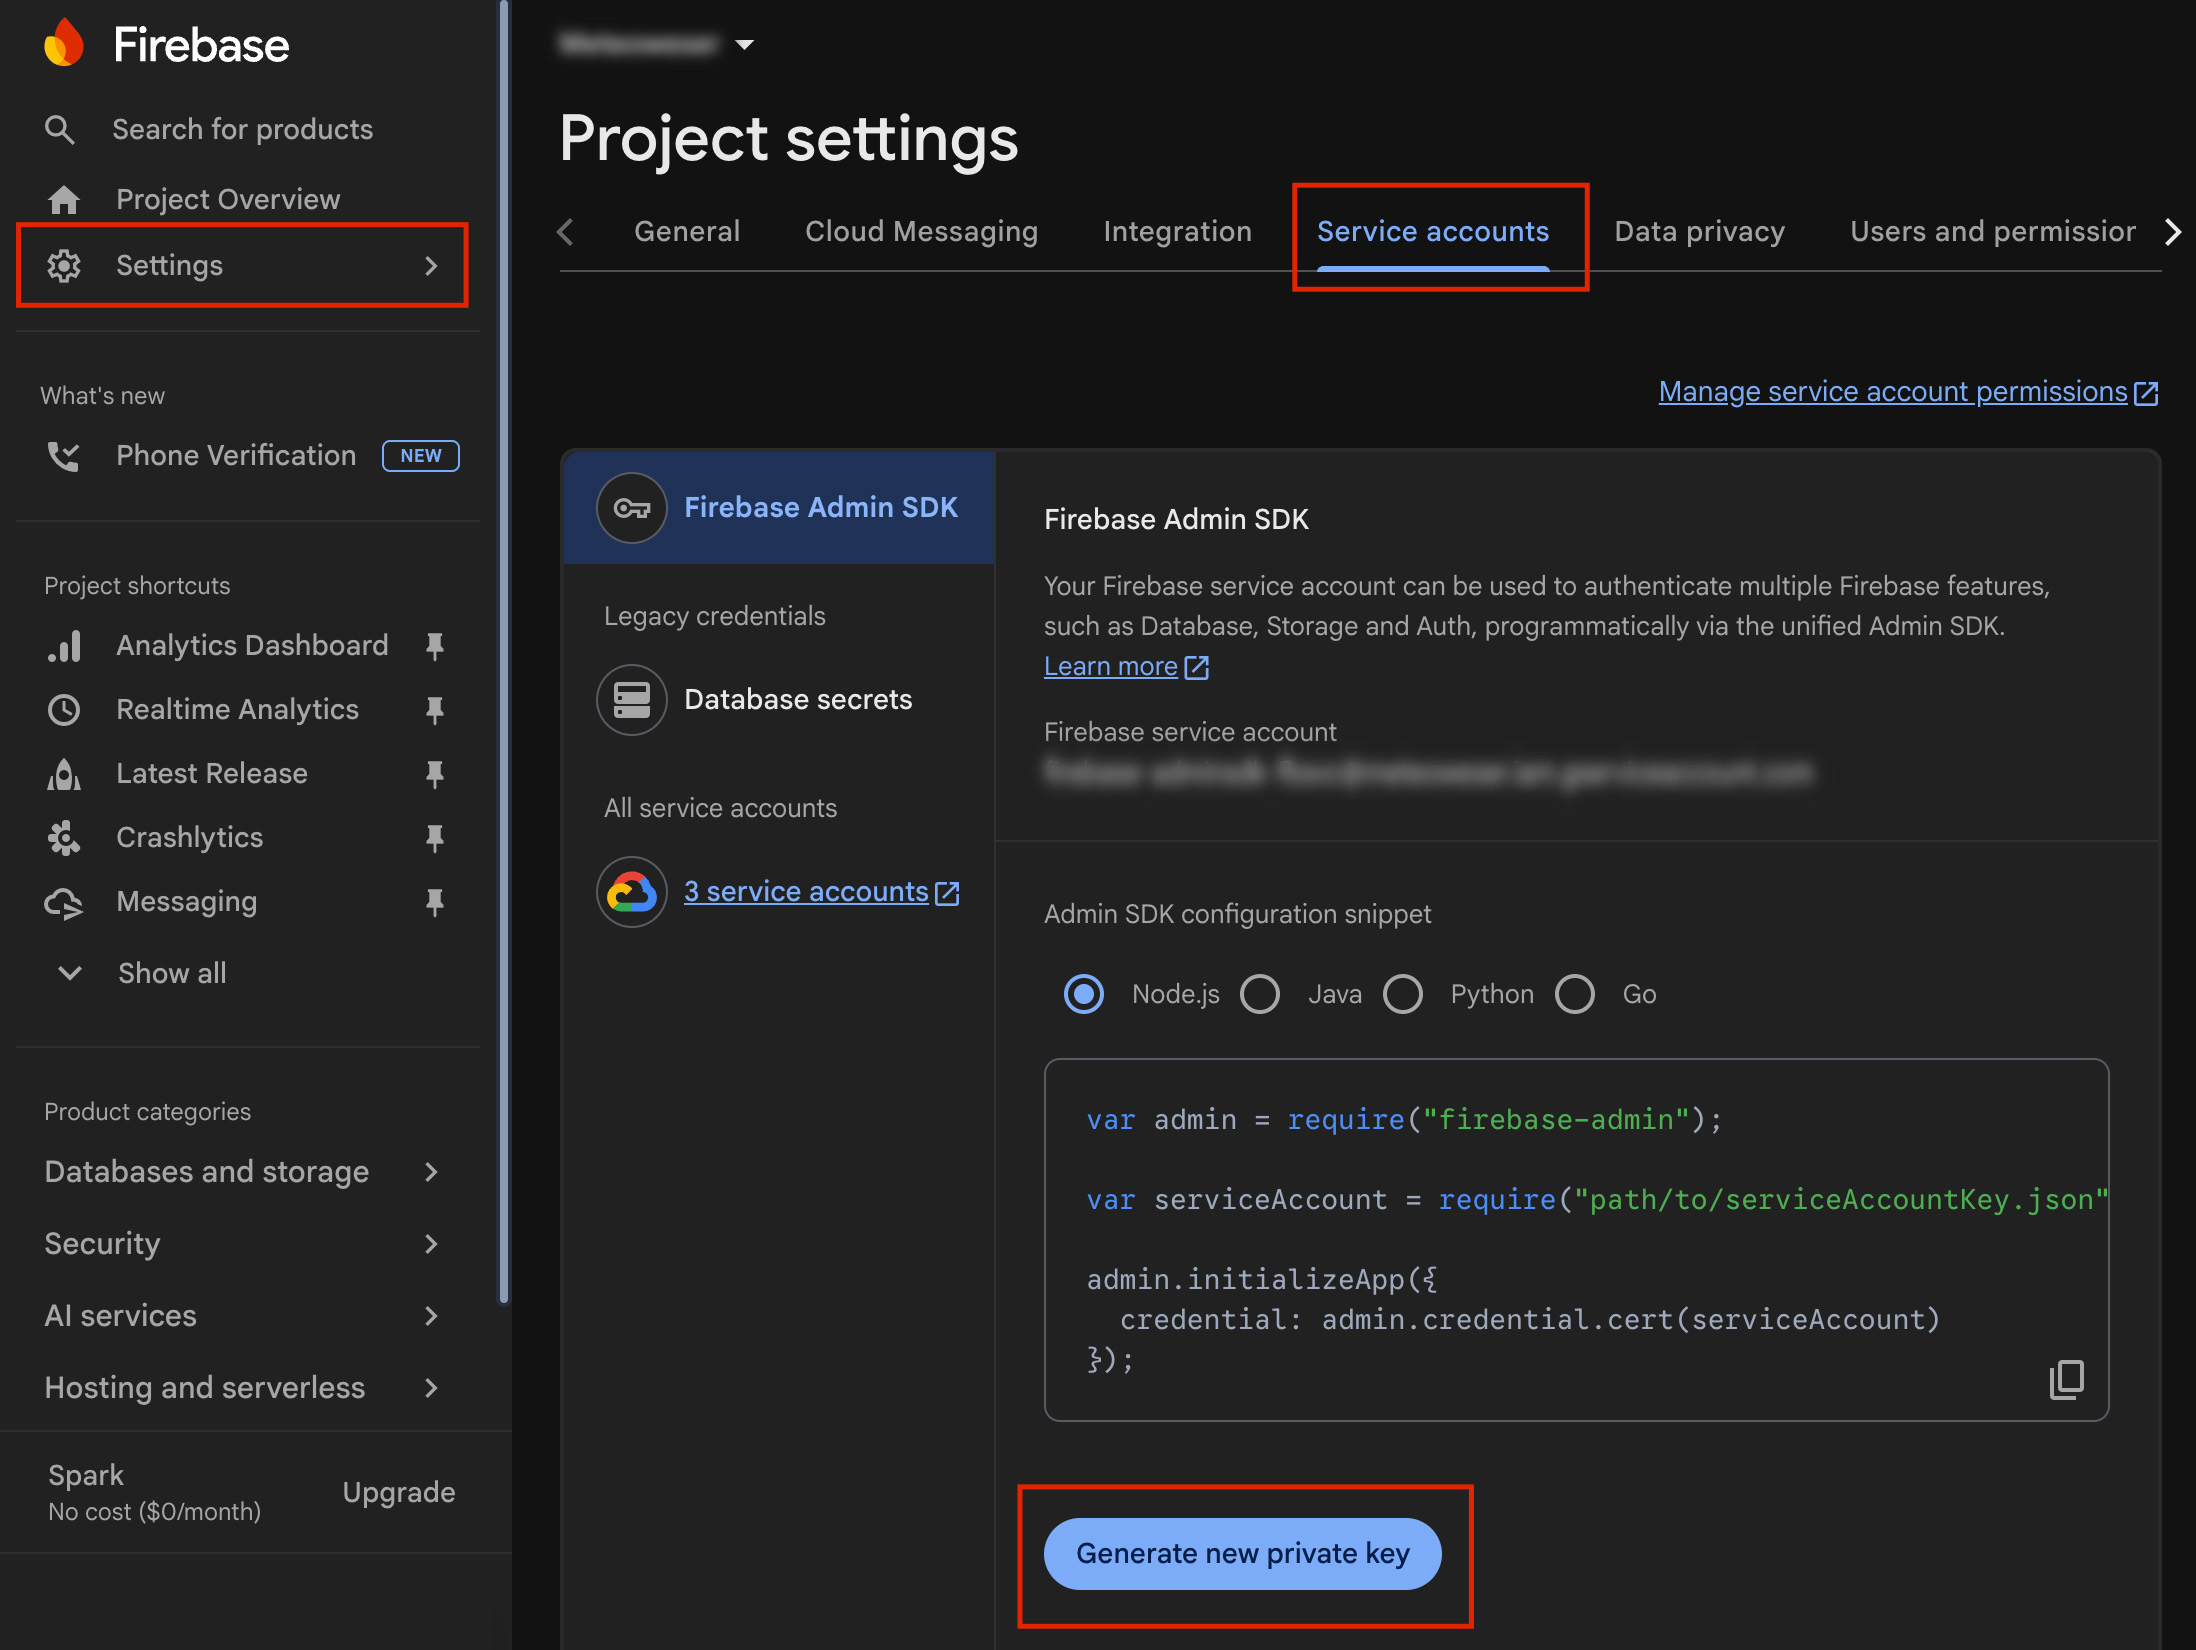Click the blurred Firebase service account email

[1428, 772]
